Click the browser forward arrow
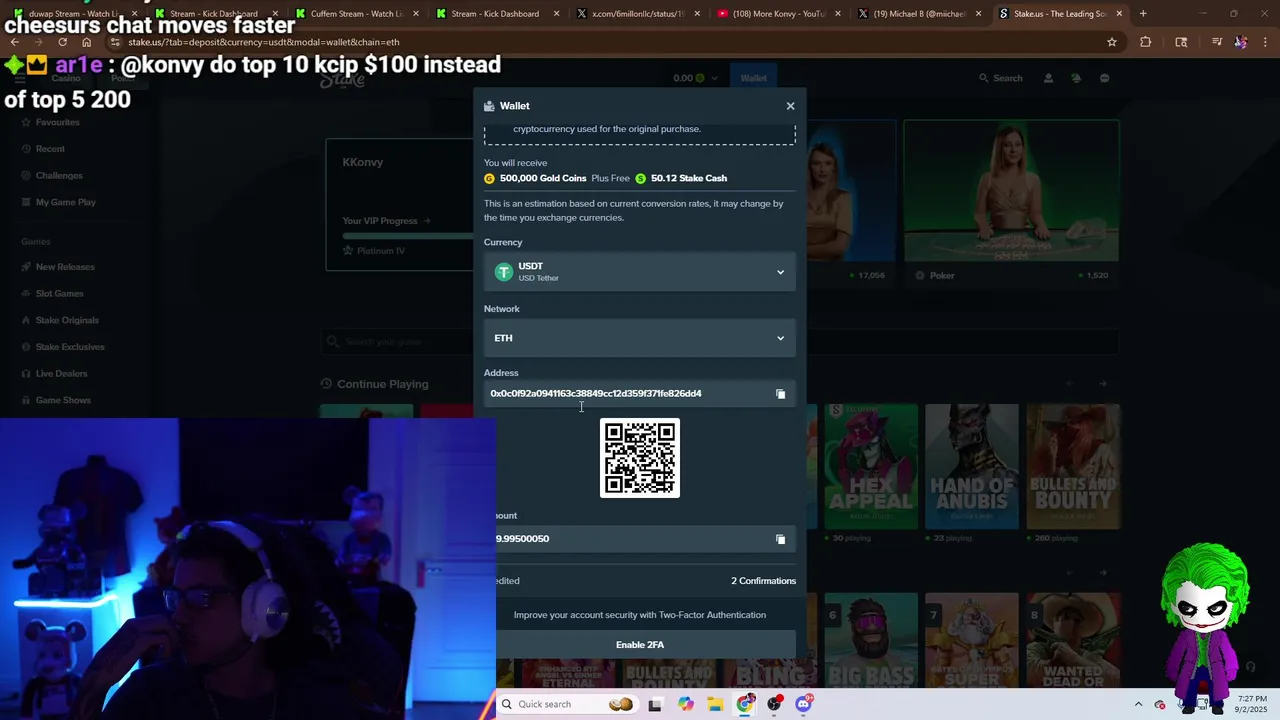This screenshot has height=720, width=1280. pos(38,42)
